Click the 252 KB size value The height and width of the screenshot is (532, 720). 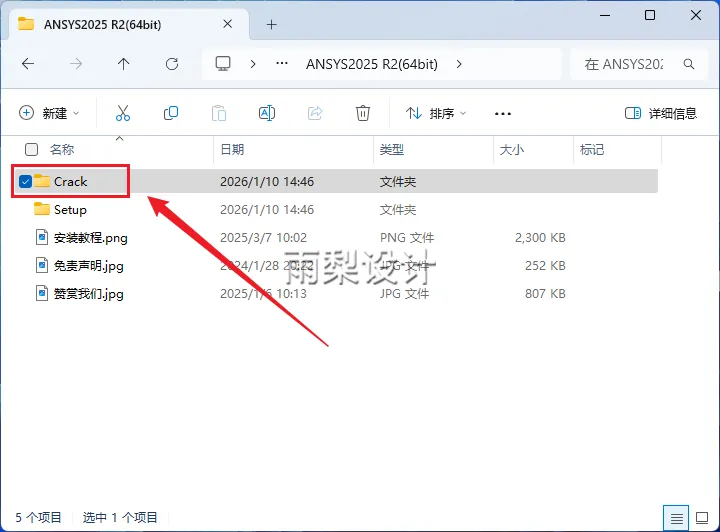tap(545, 266)
